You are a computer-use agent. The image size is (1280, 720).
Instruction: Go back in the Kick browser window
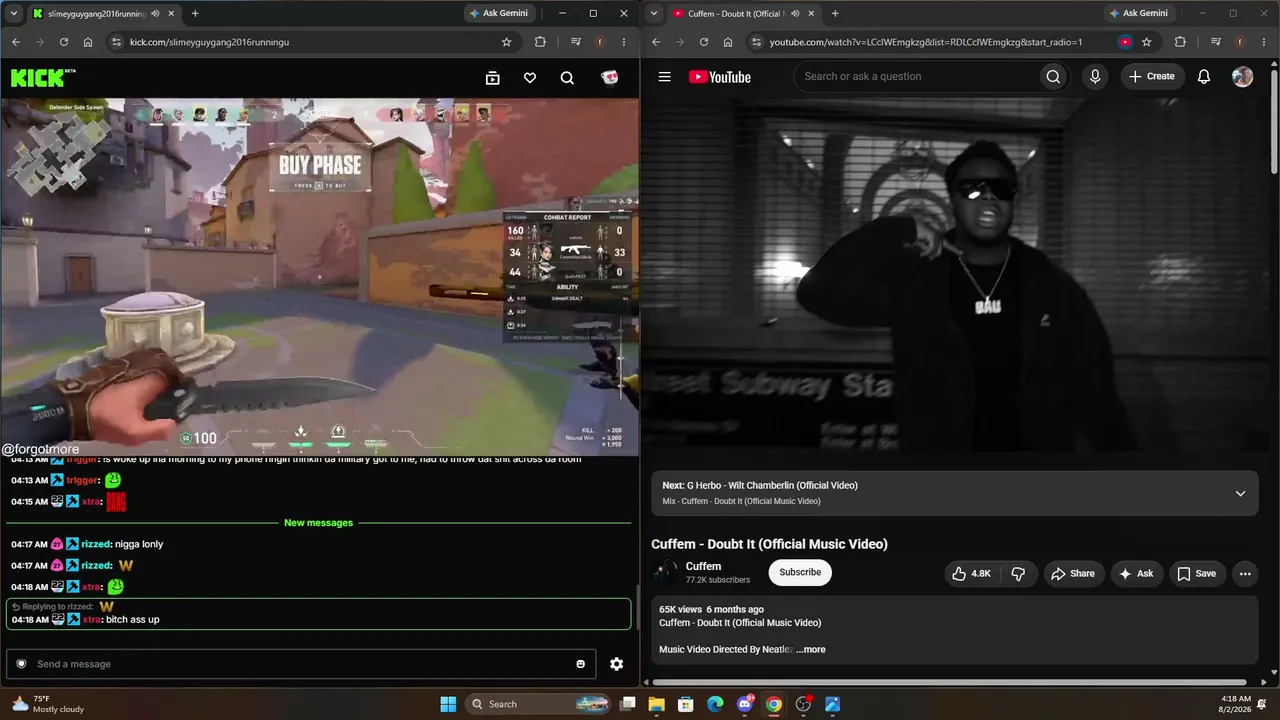(x=16, y=42)
